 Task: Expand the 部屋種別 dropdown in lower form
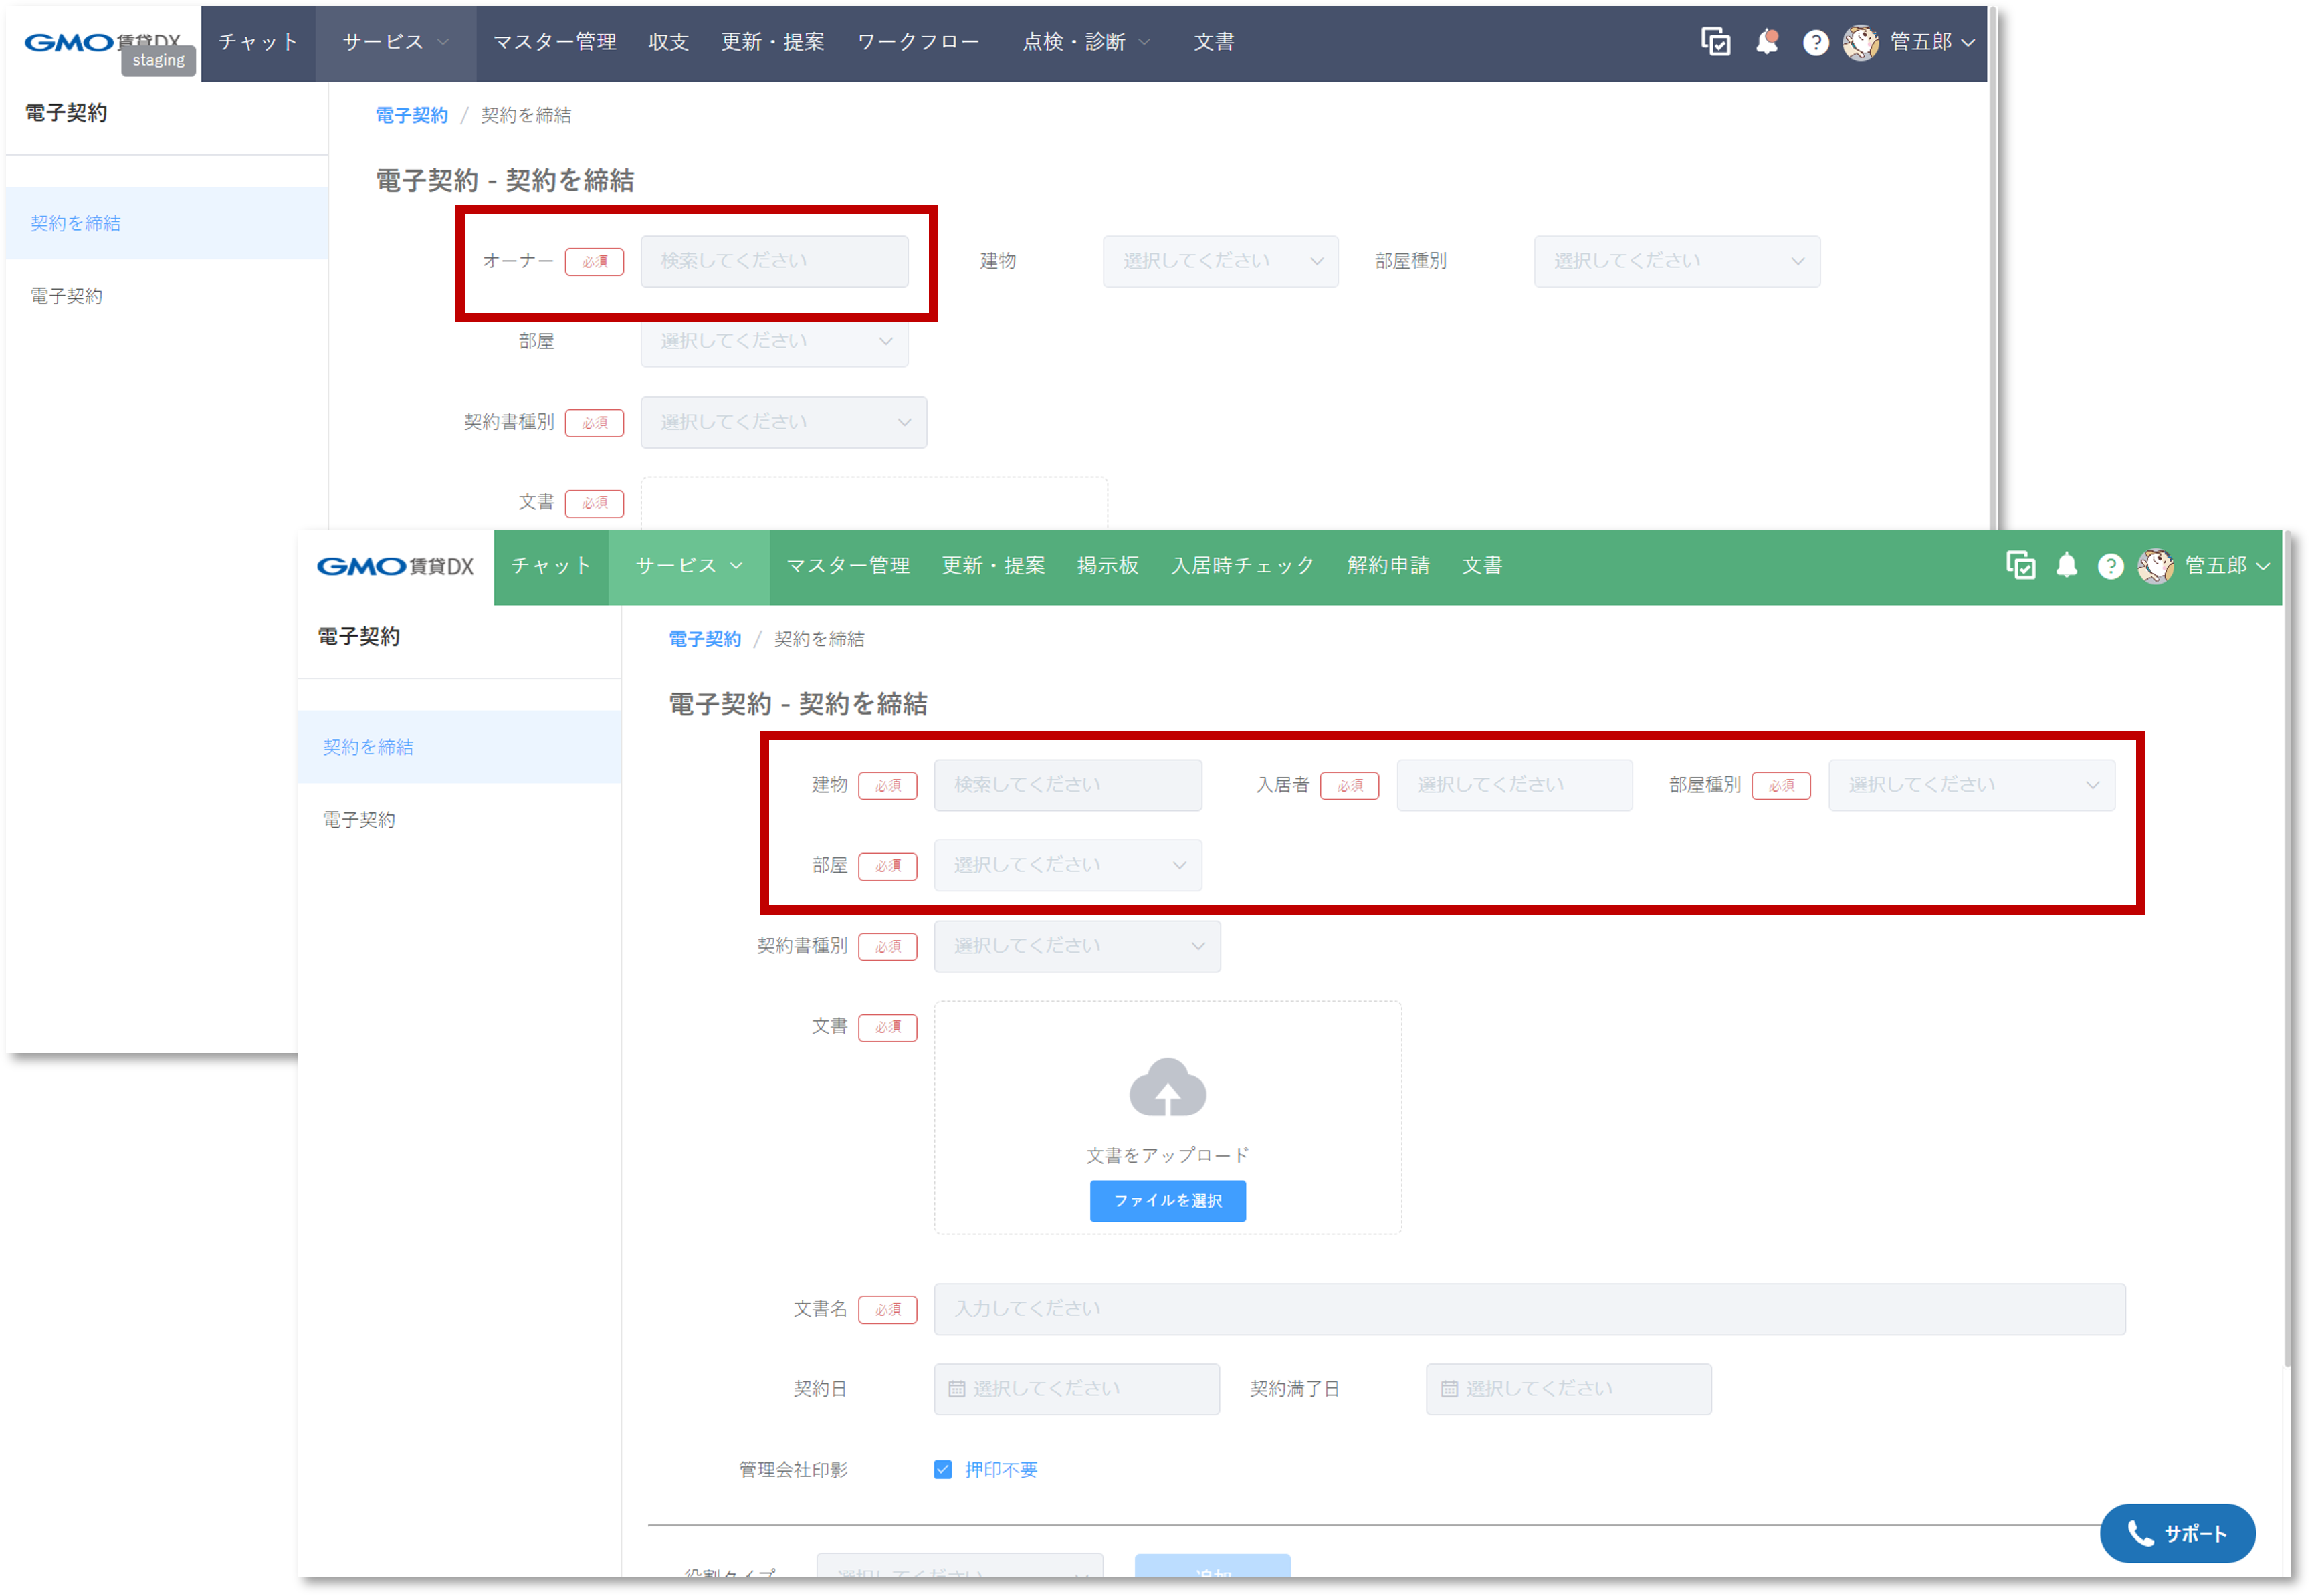pos(1971,785)
